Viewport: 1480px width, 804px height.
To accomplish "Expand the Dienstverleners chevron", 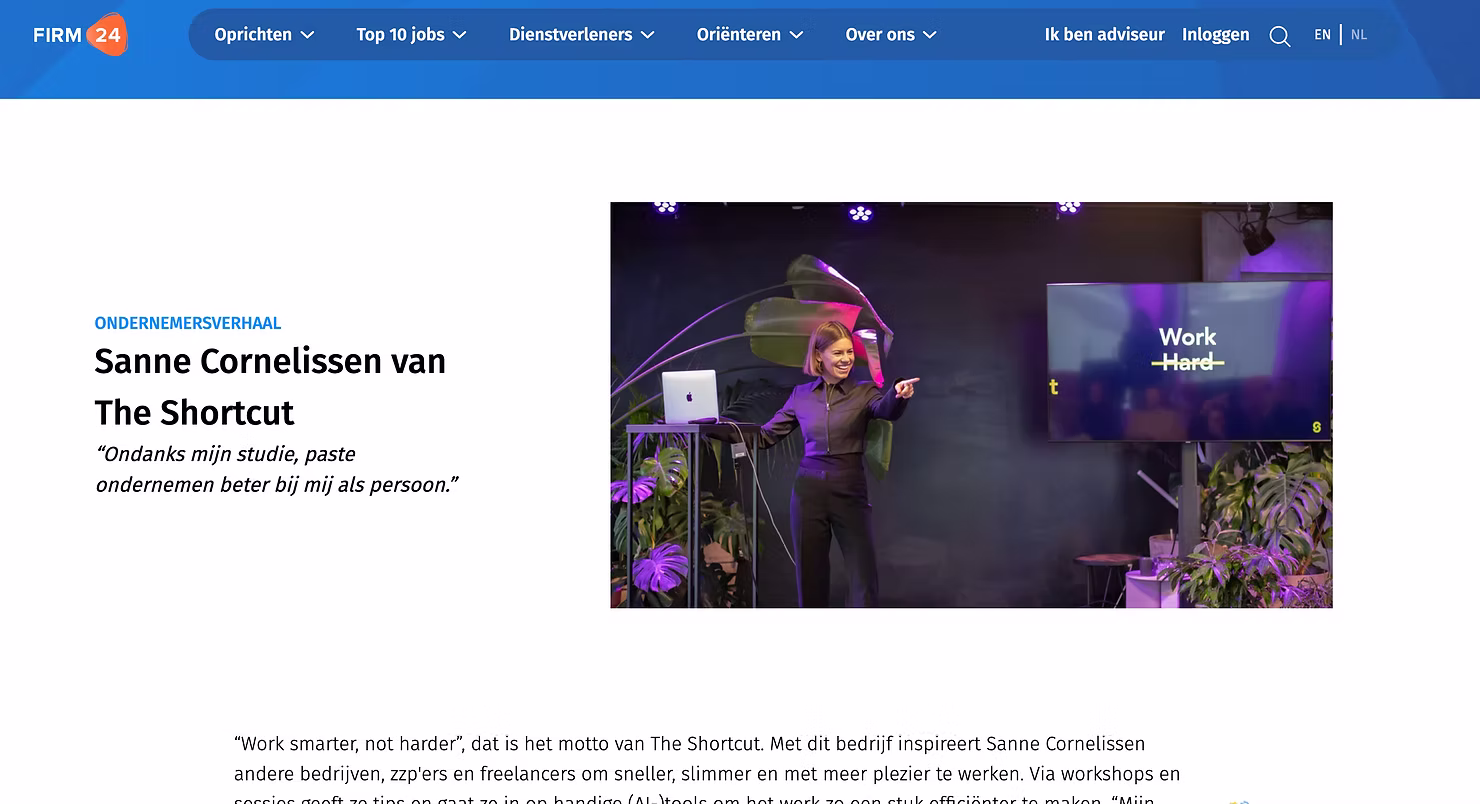I will pos(648,35).
